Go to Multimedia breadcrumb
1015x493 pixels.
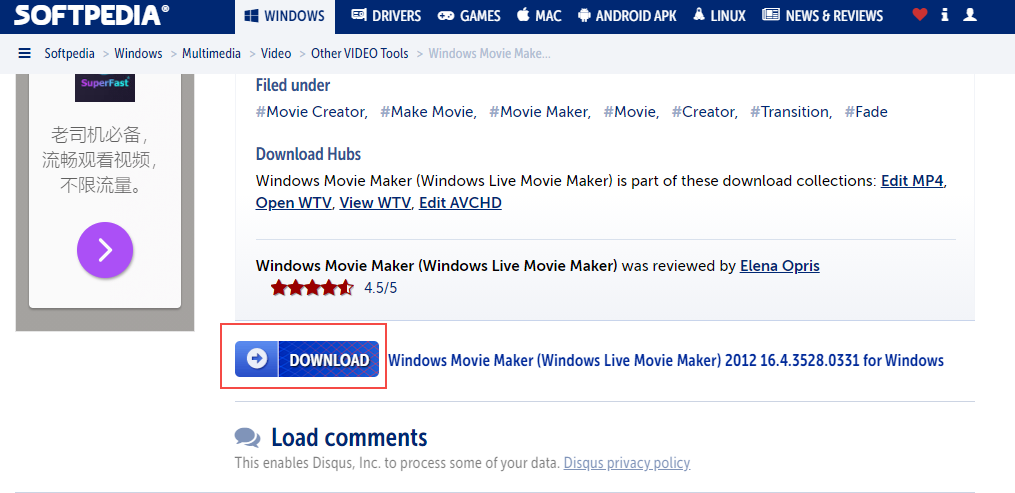tap(212, 54)
